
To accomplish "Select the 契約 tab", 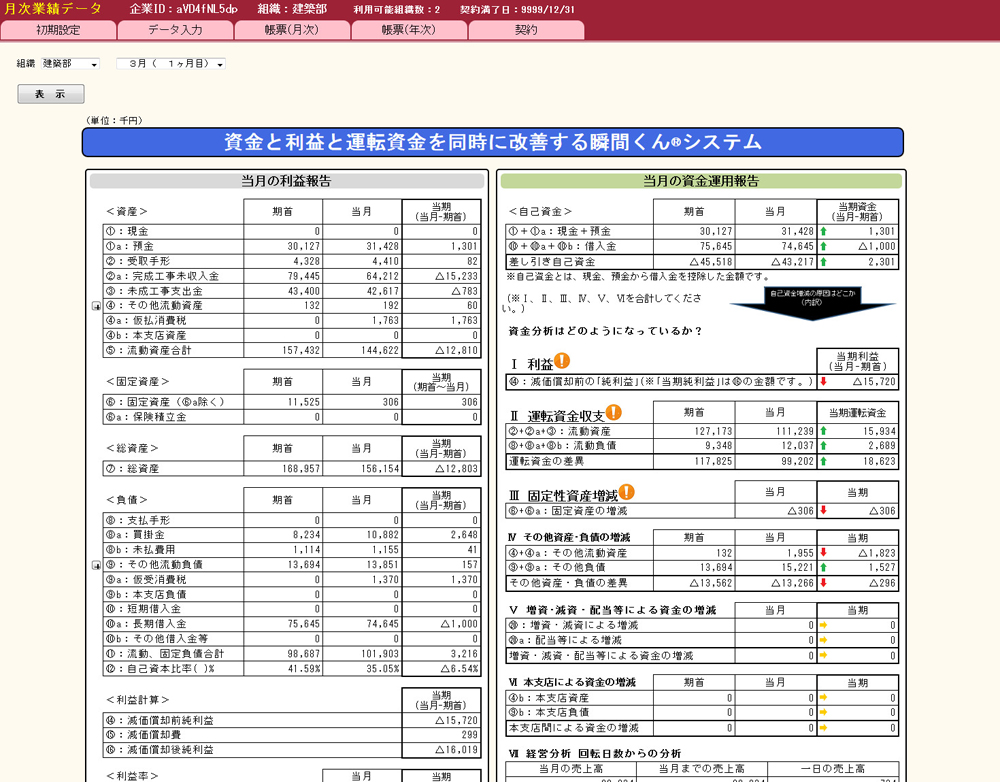I will pos(526,30).
